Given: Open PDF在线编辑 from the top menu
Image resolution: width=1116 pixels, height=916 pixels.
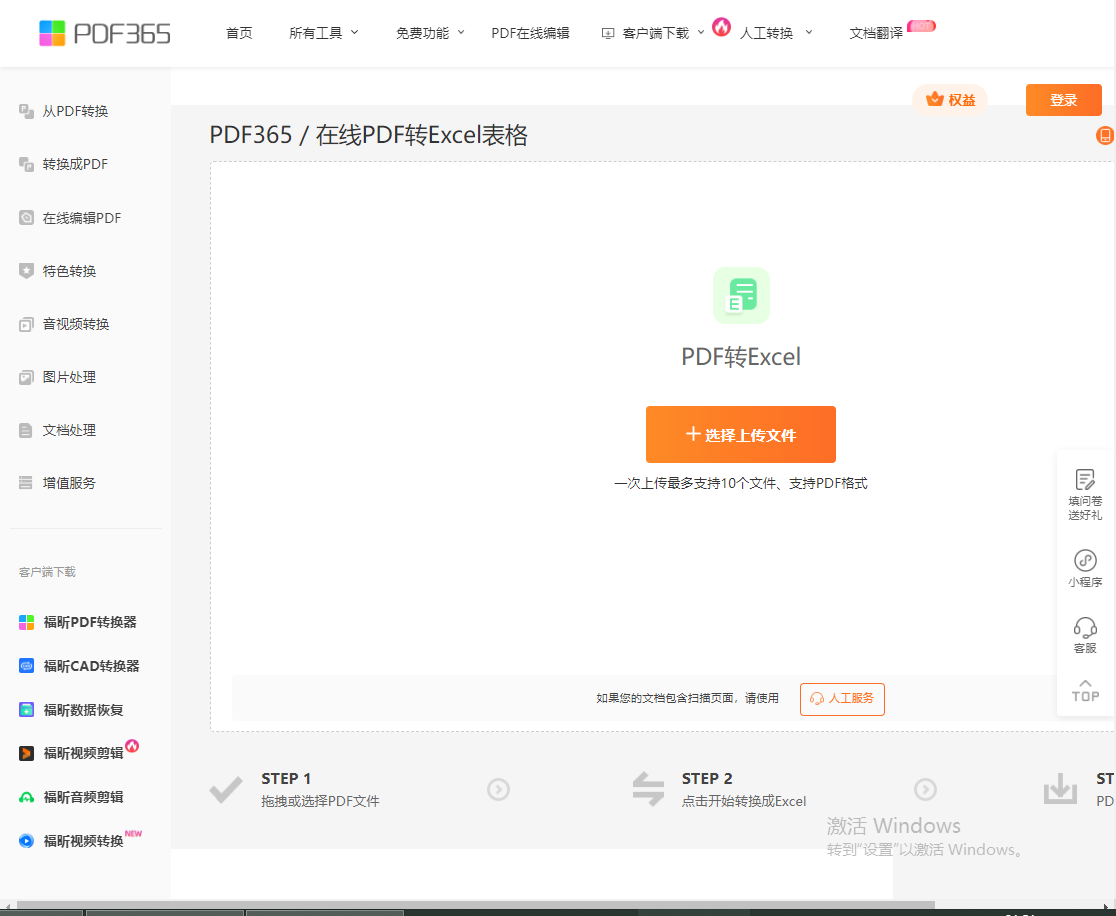Looking at the screenshot, I should [530, 33].
